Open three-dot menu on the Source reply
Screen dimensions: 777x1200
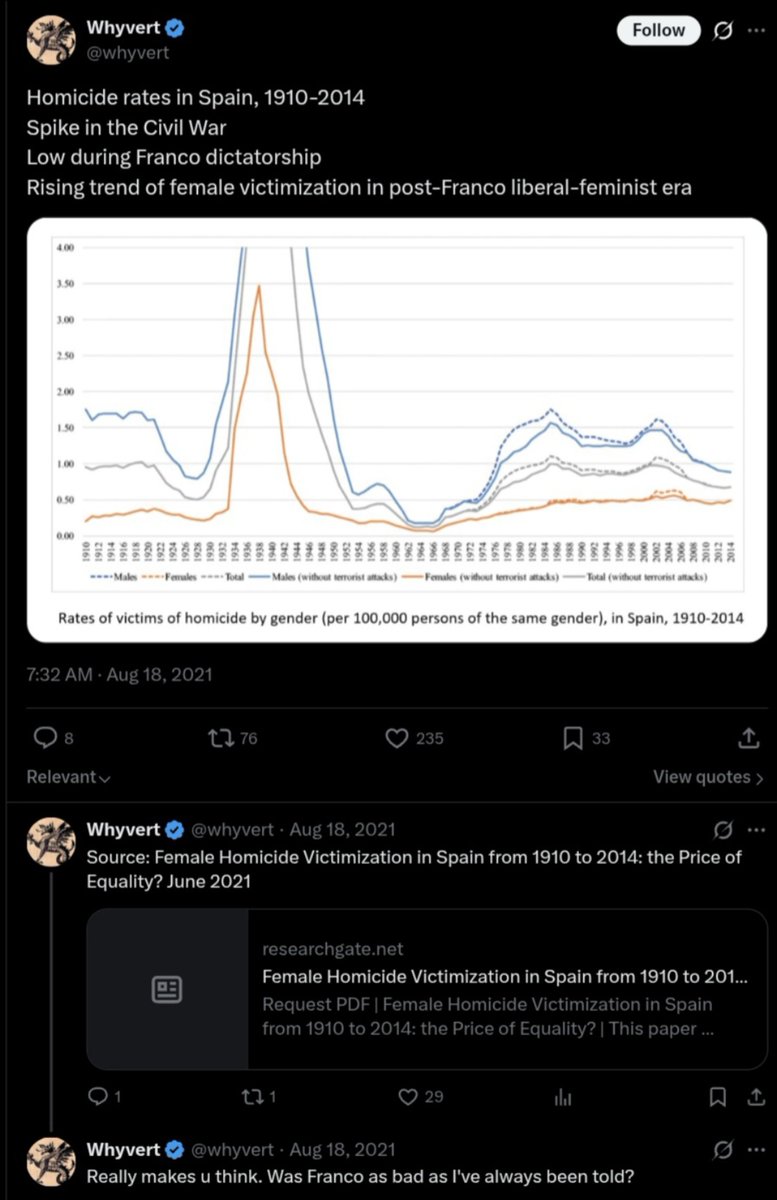[x=755, y=829]
